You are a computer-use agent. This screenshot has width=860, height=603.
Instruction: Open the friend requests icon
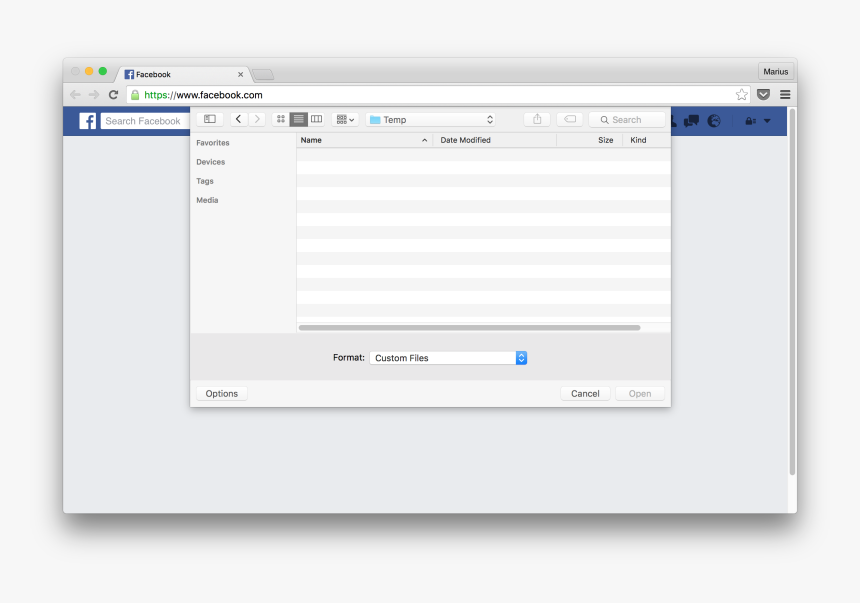coord(672,120)
